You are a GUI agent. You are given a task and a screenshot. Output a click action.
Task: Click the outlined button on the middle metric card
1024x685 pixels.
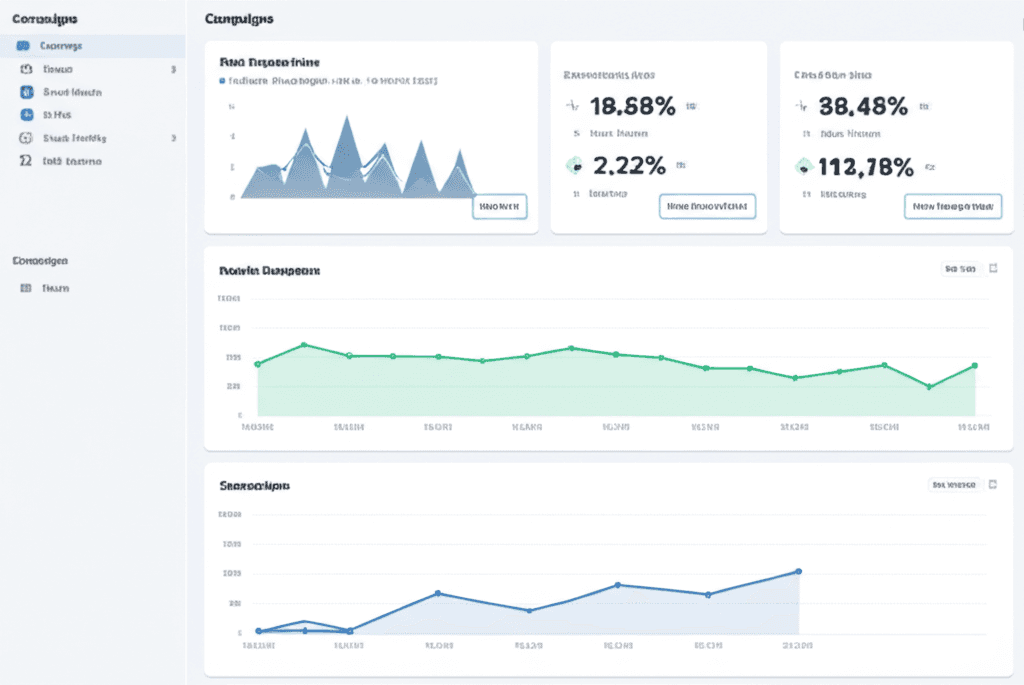(x=707, y=206)
